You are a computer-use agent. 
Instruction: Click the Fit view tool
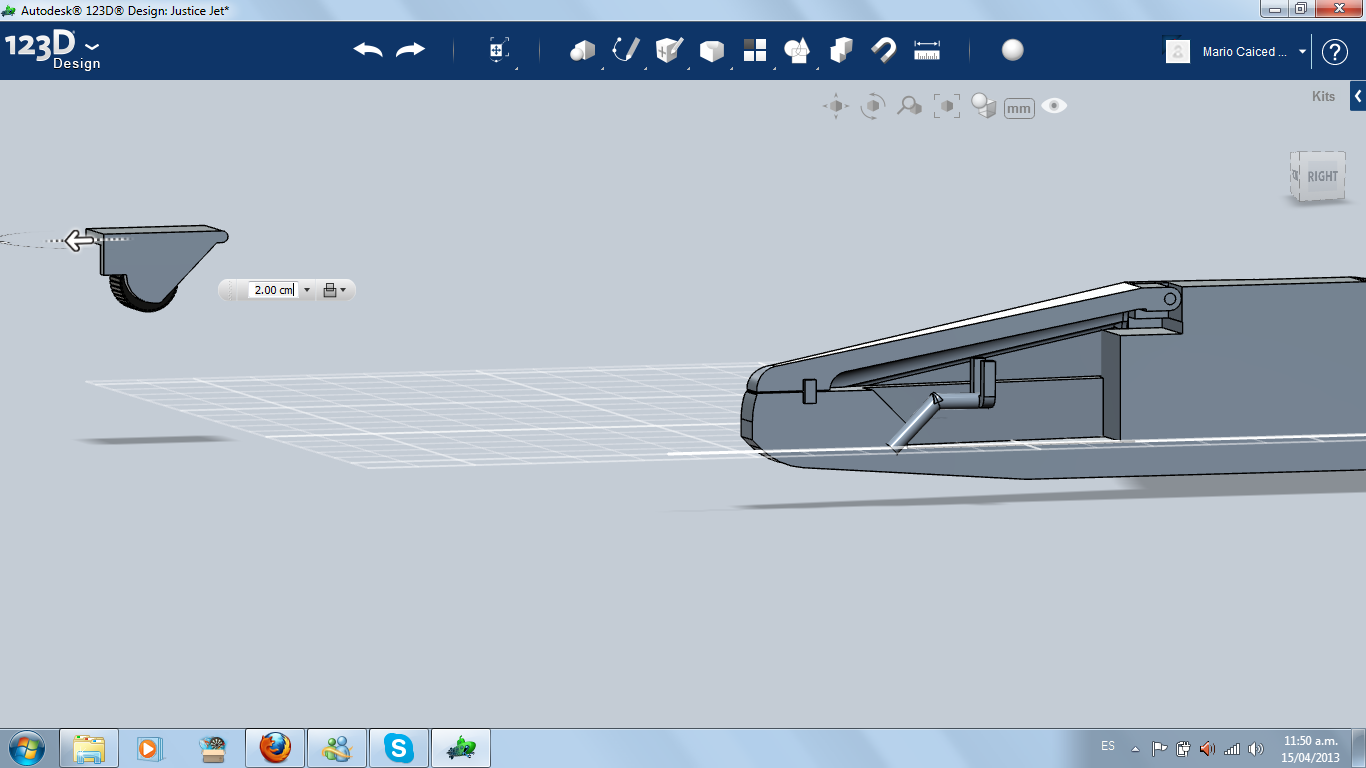pos(946,106)
